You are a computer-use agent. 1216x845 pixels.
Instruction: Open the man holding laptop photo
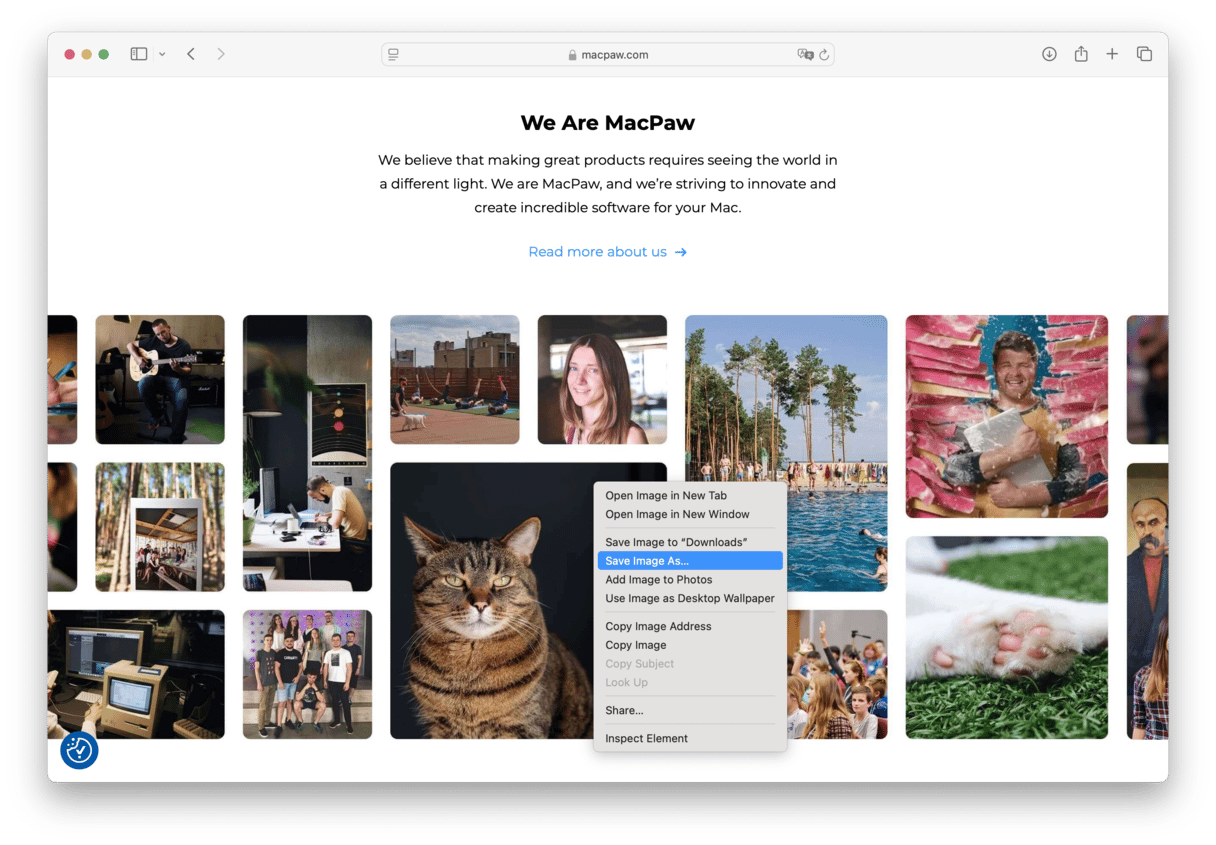pos(1007,416)
